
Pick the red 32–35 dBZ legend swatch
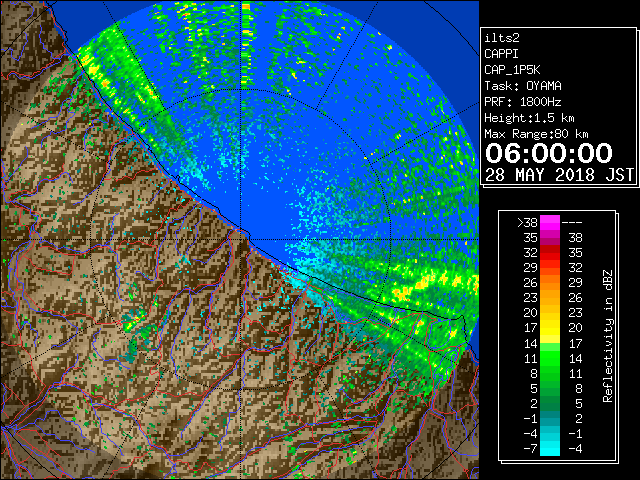pyautogui.click(x=550, y=253)
